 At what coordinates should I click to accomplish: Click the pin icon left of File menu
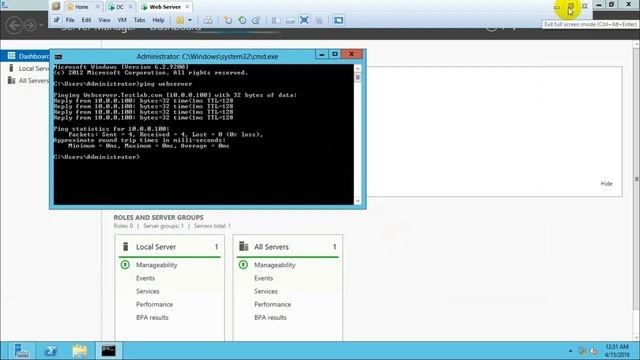(56, 20)
